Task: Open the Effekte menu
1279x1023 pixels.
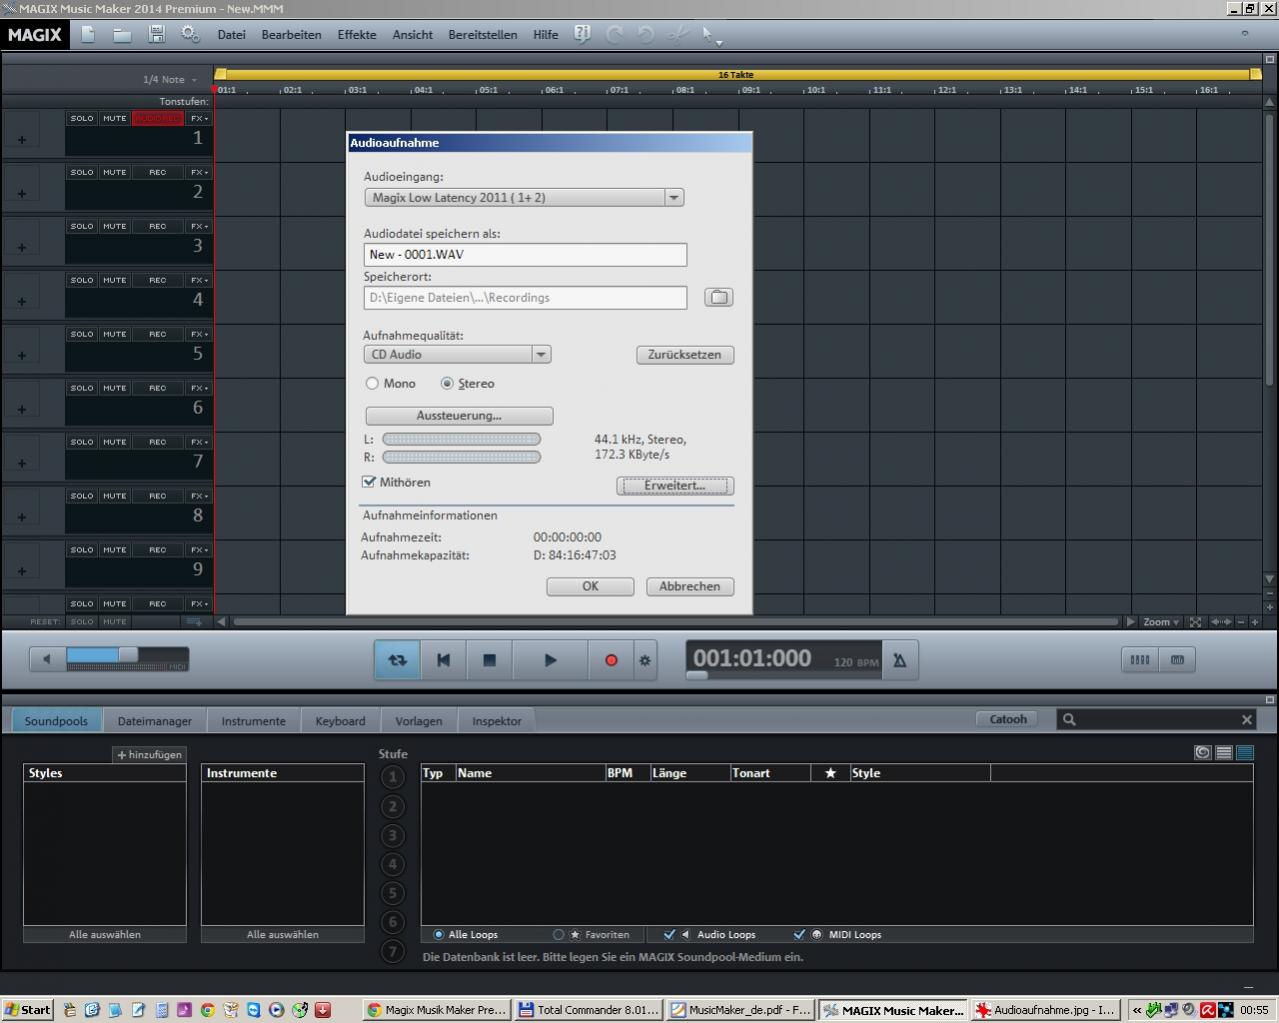Action: point(357,34)
